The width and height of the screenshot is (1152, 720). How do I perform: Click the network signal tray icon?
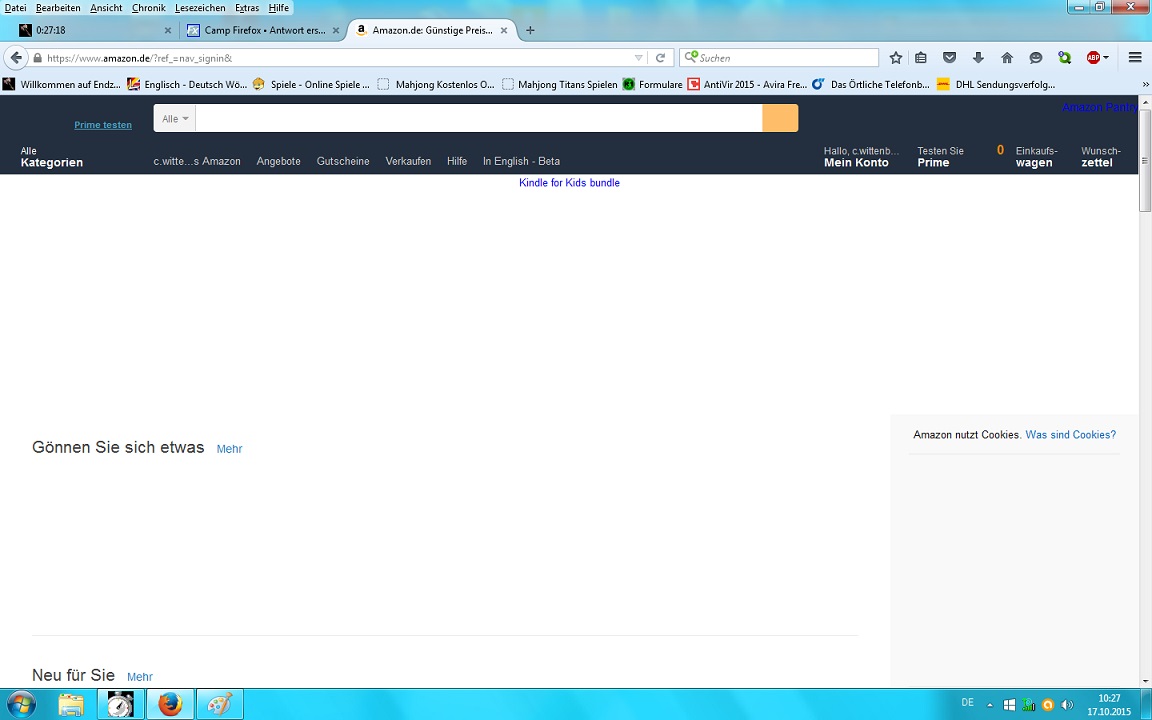[1029, 705]
